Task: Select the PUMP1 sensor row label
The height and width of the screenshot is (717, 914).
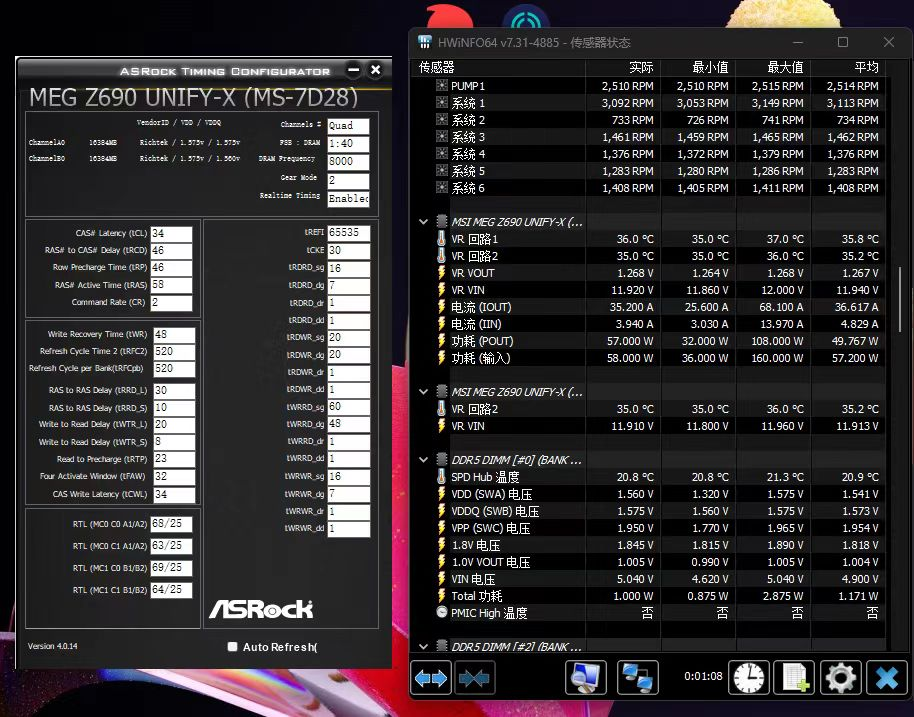Action: [x=468, y=86]
